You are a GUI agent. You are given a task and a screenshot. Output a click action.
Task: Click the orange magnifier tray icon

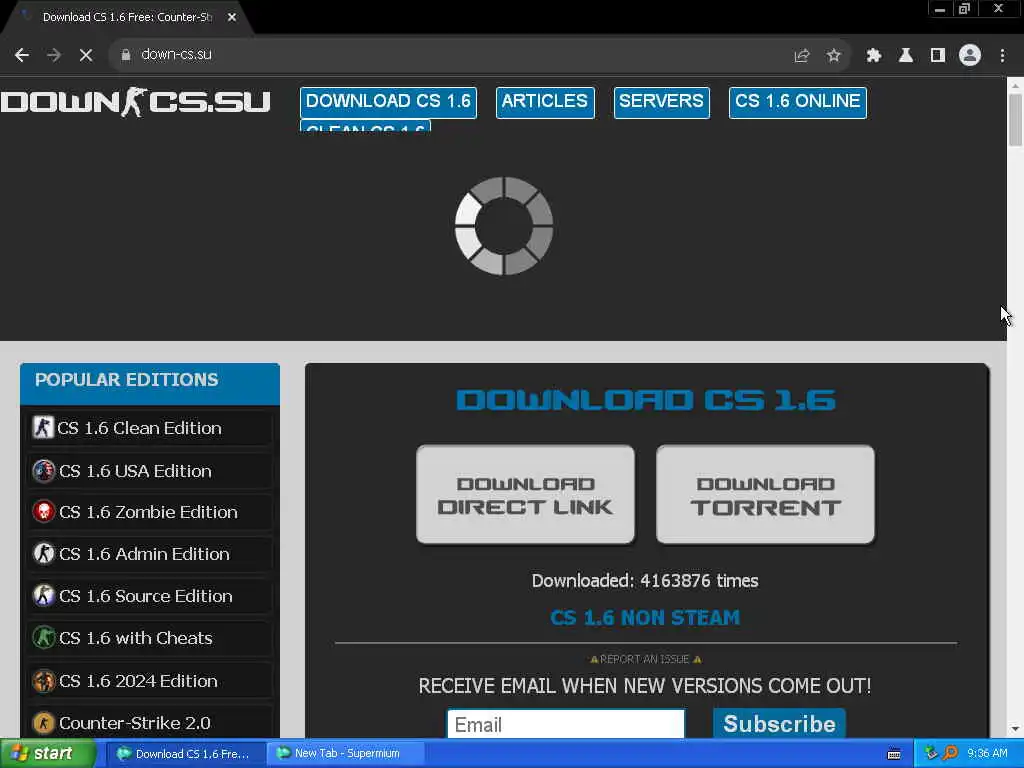(950, 754)
